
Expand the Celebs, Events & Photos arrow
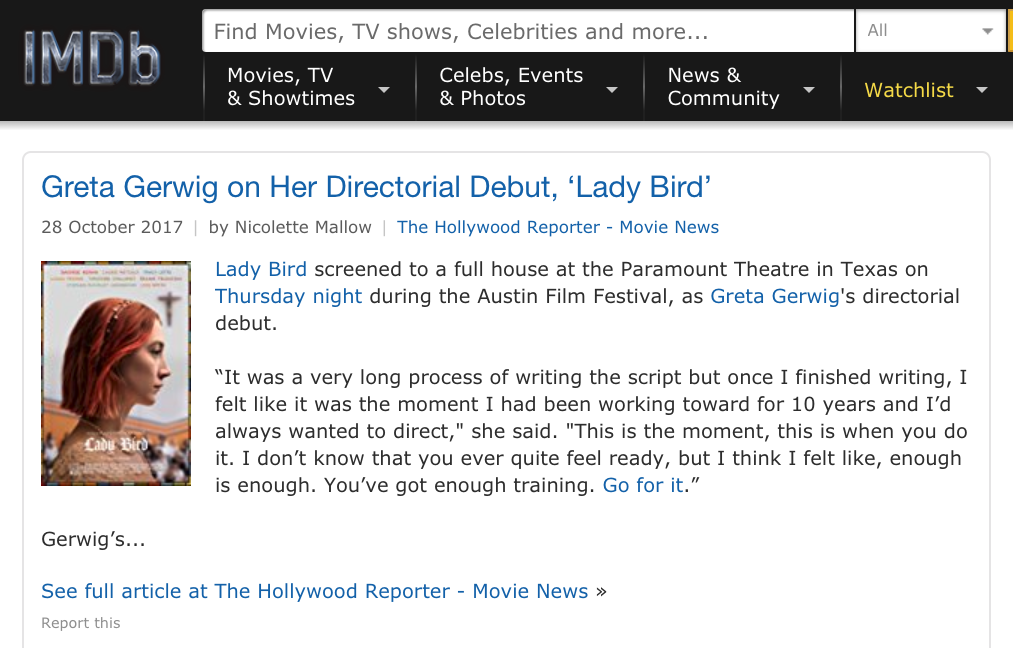click(x=612, y=90)
